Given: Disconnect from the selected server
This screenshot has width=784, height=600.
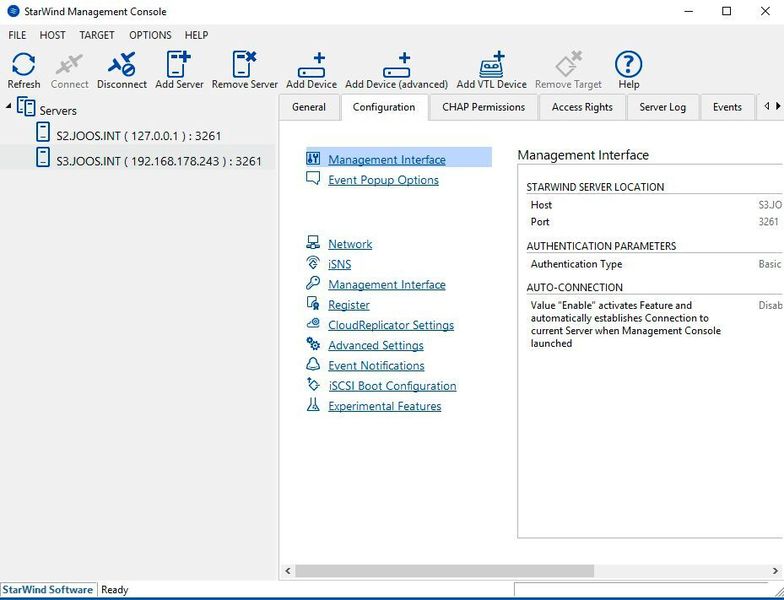Looking at the screenshot, I should point(122,64).
